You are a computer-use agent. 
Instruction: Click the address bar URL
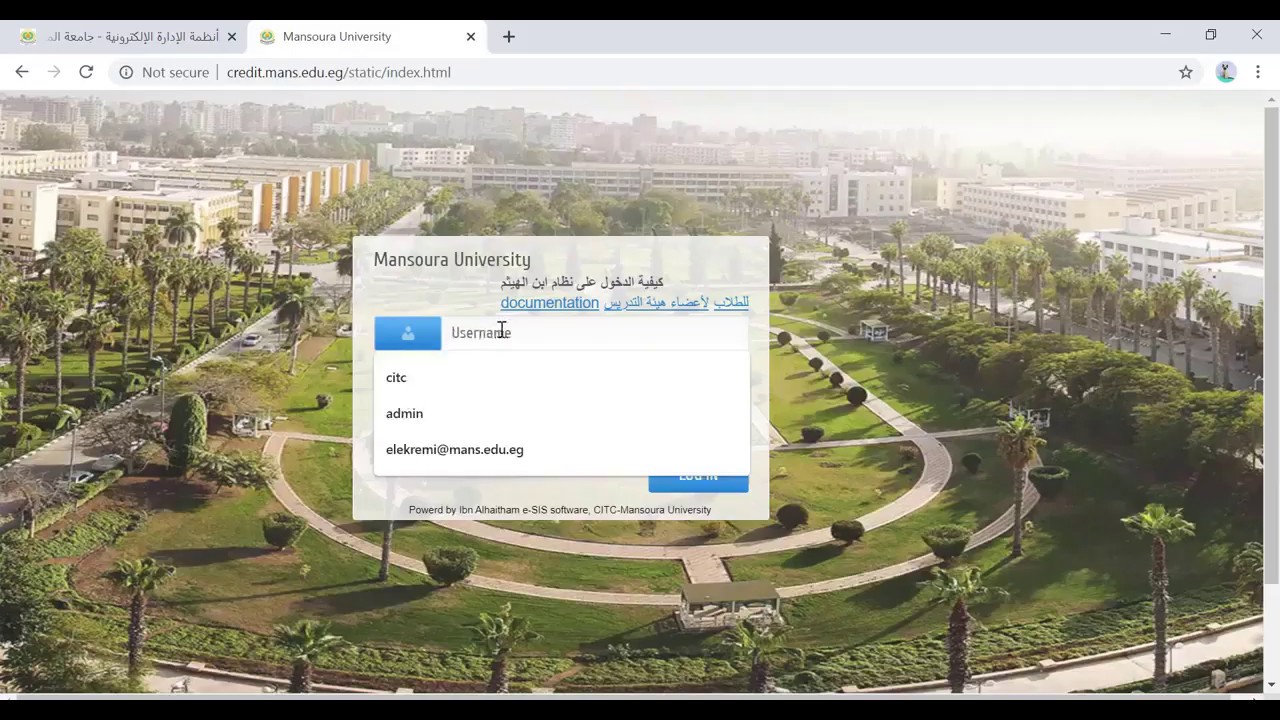coord(339,72)
